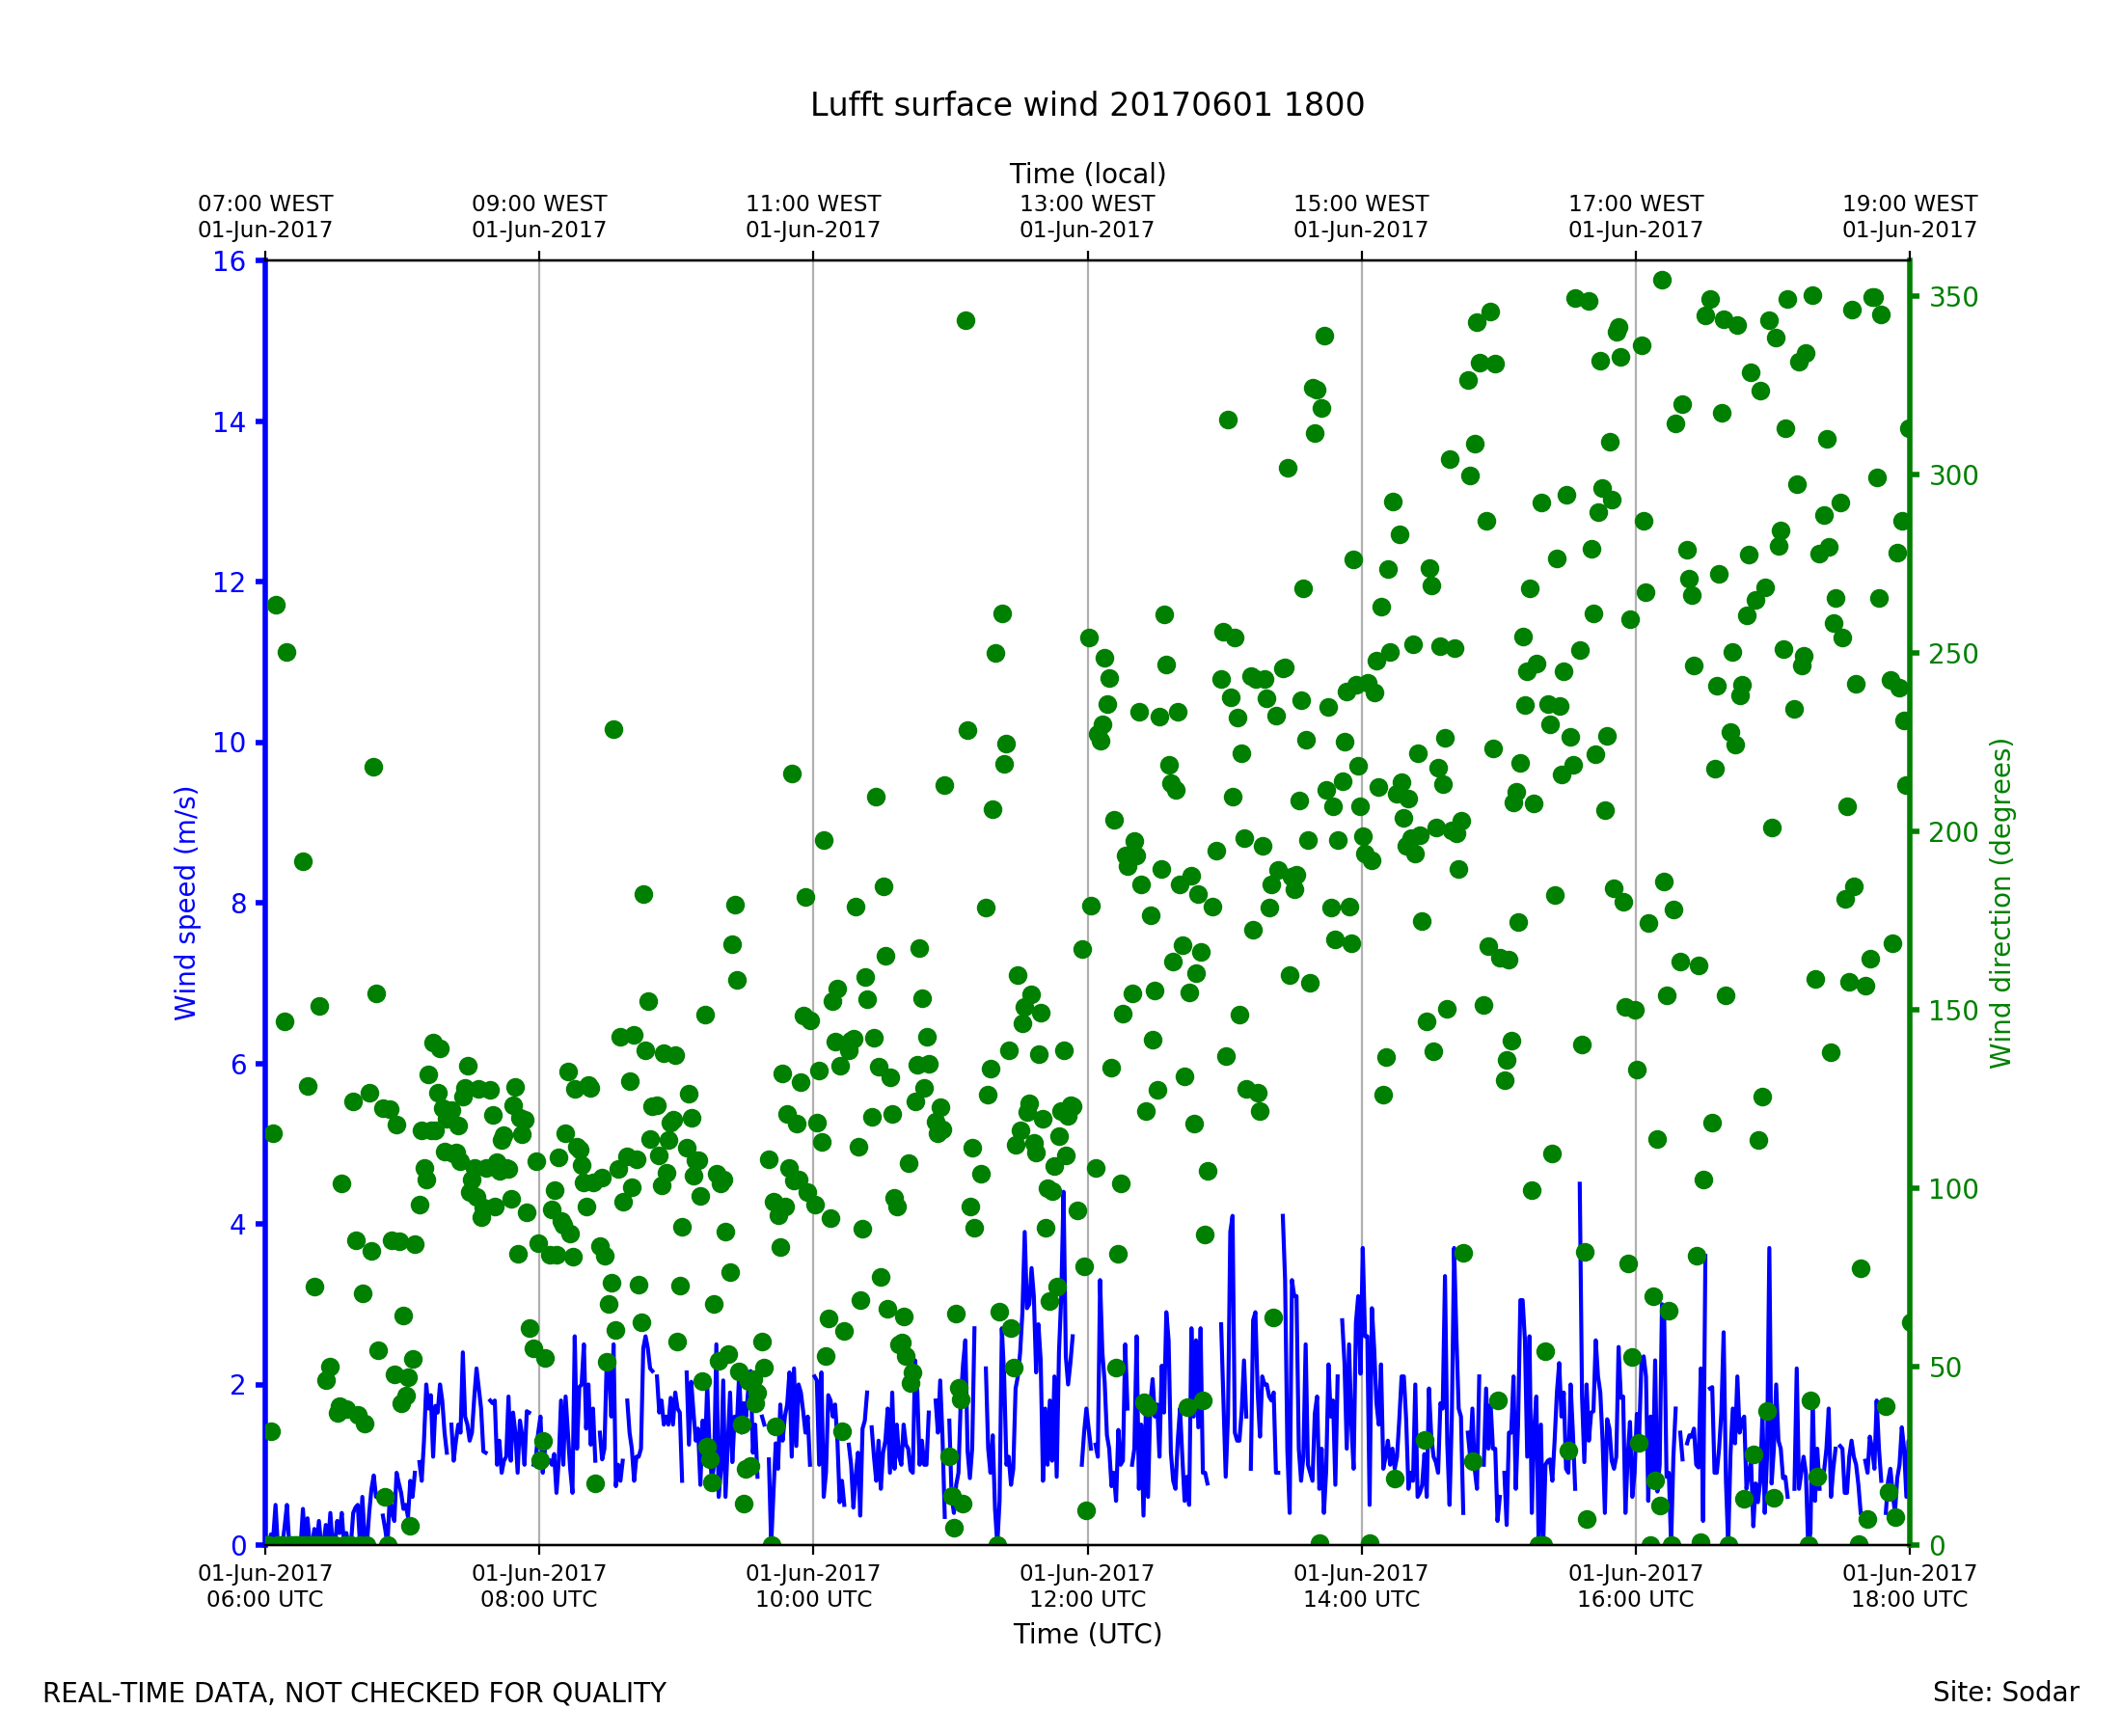Click the green '50' direction tick label

(x=1946, y=1368)
